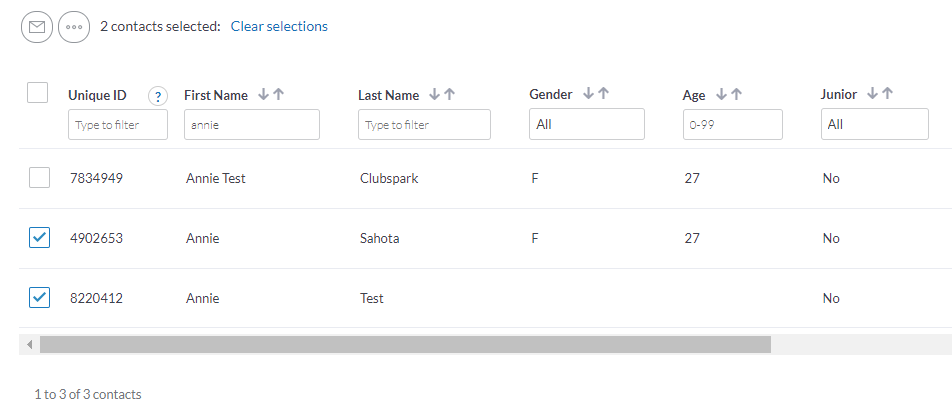952x412 pixels.
Task: Sort Gender ascending arrow
Action: [x=603, y=93]
